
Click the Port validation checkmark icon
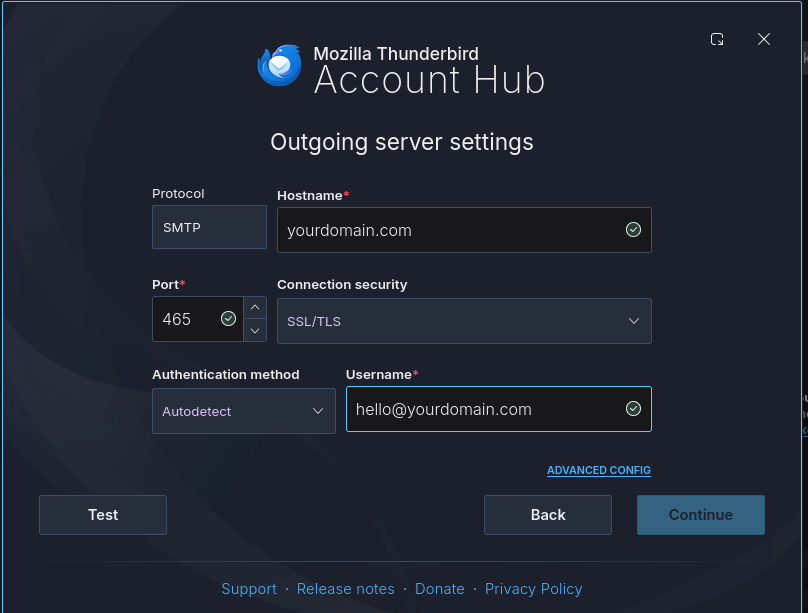pyautogui.click(x=228, y=319)
